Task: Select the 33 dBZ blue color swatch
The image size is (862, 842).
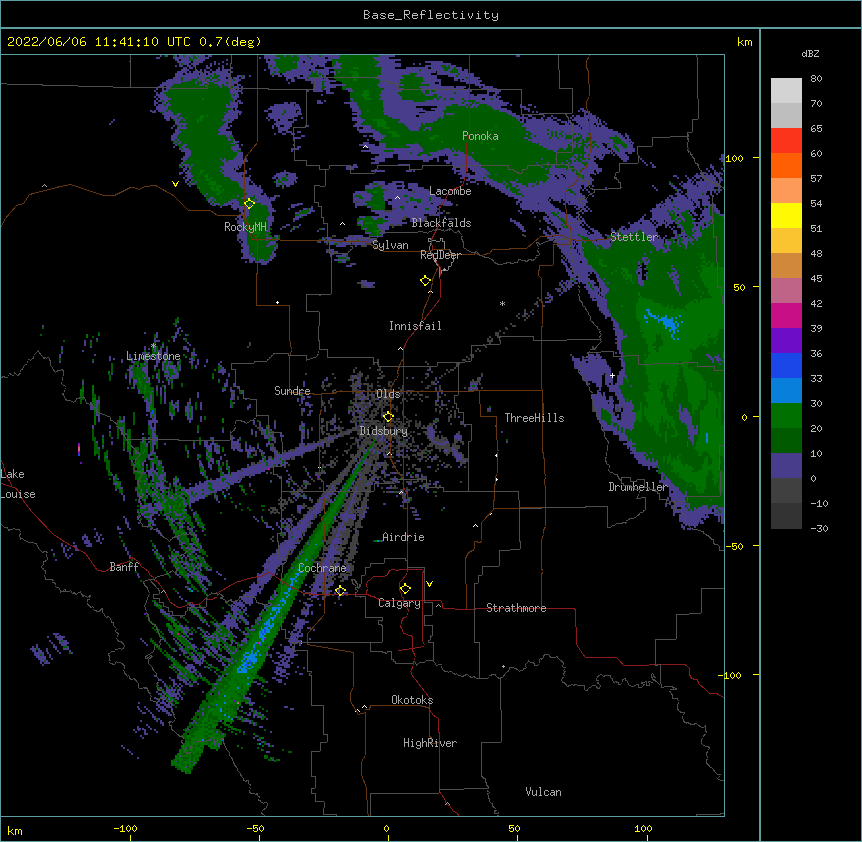Action: pos(786,390)
